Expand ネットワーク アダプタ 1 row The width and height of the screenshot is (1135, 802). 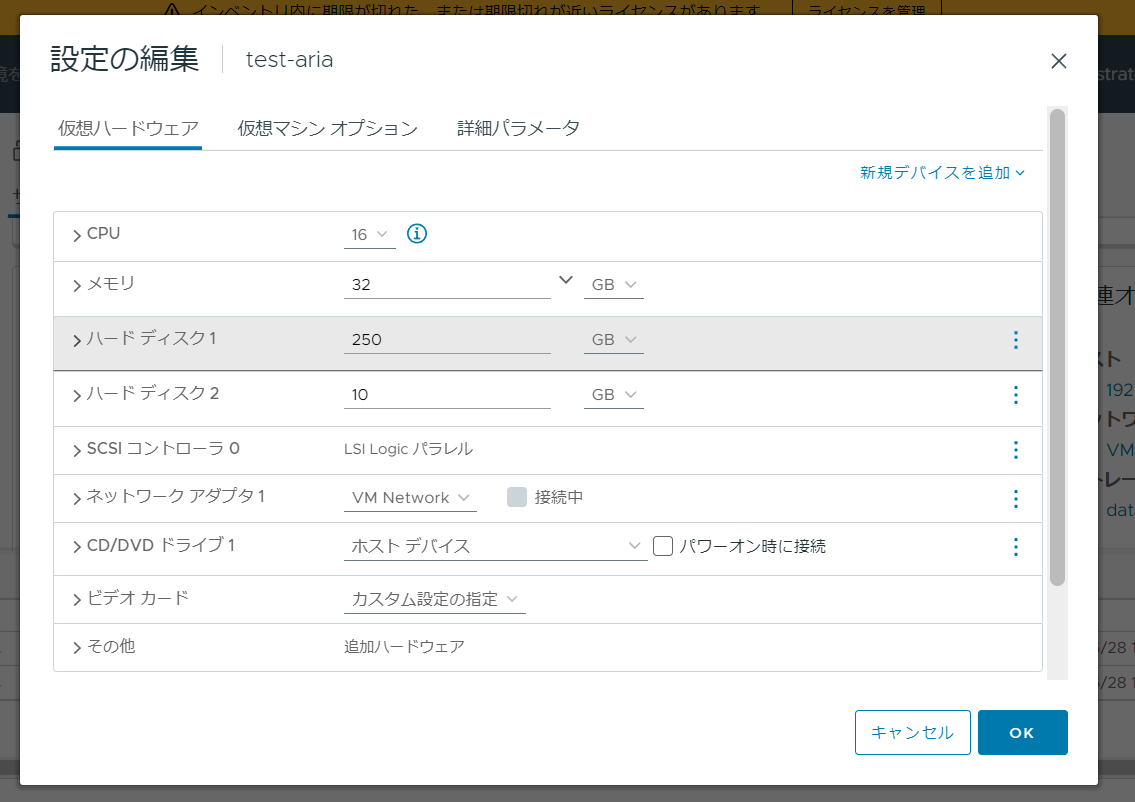coord(77,498)
